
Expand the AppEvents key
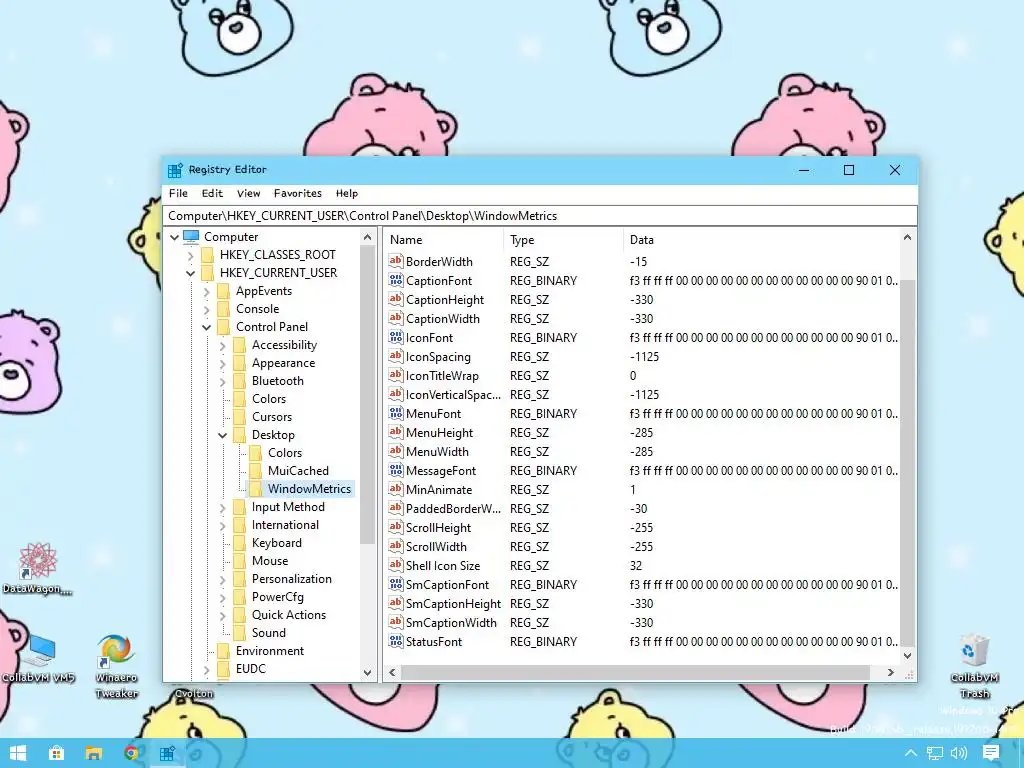point(206,291)
